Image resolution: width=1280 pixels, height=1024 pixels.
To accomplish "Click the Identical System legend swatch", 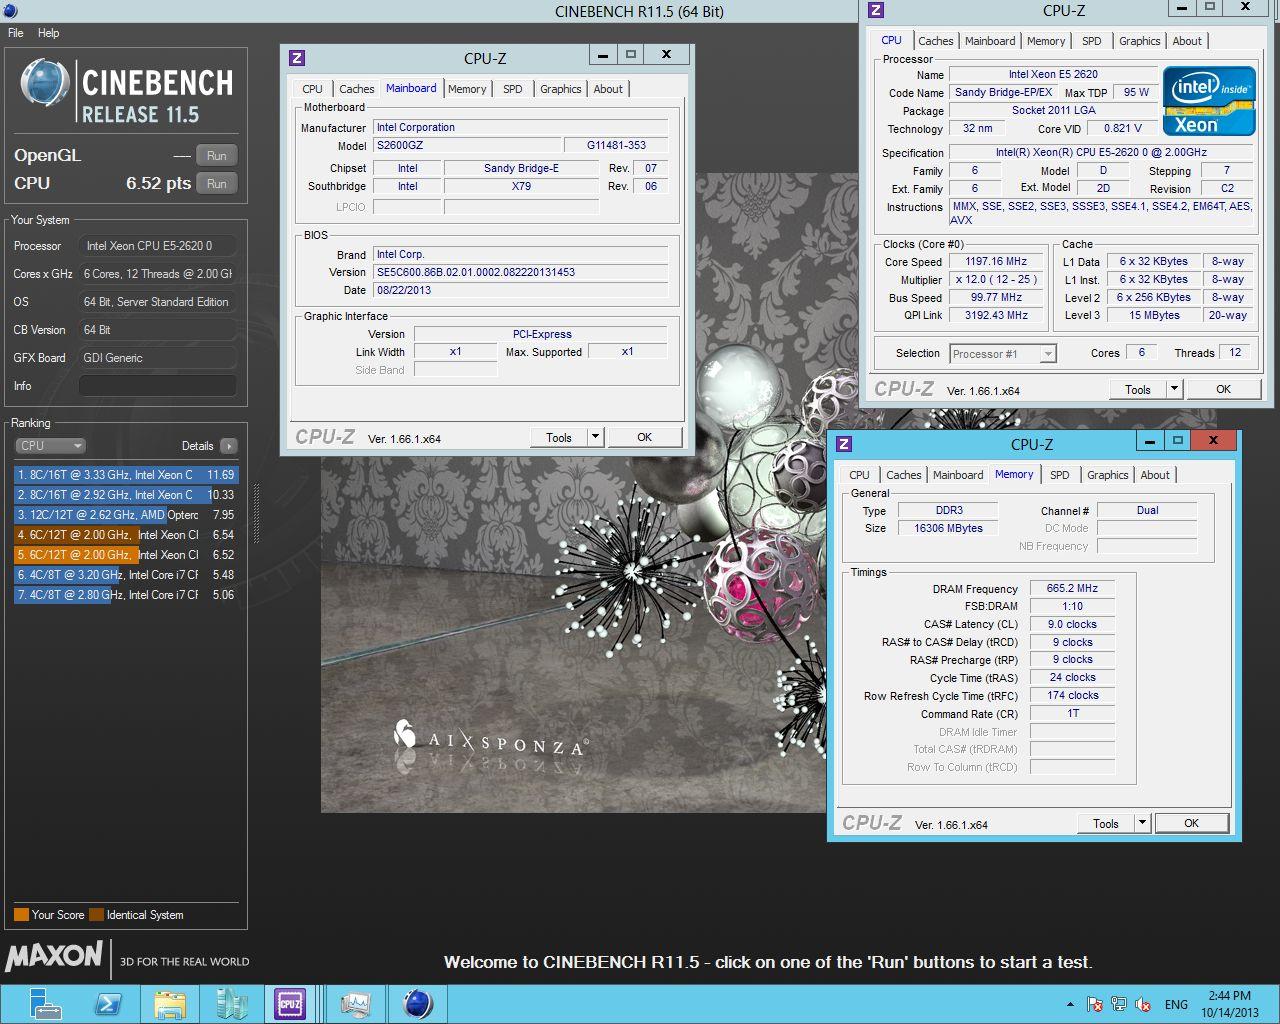I will click(x=96, y=914).
